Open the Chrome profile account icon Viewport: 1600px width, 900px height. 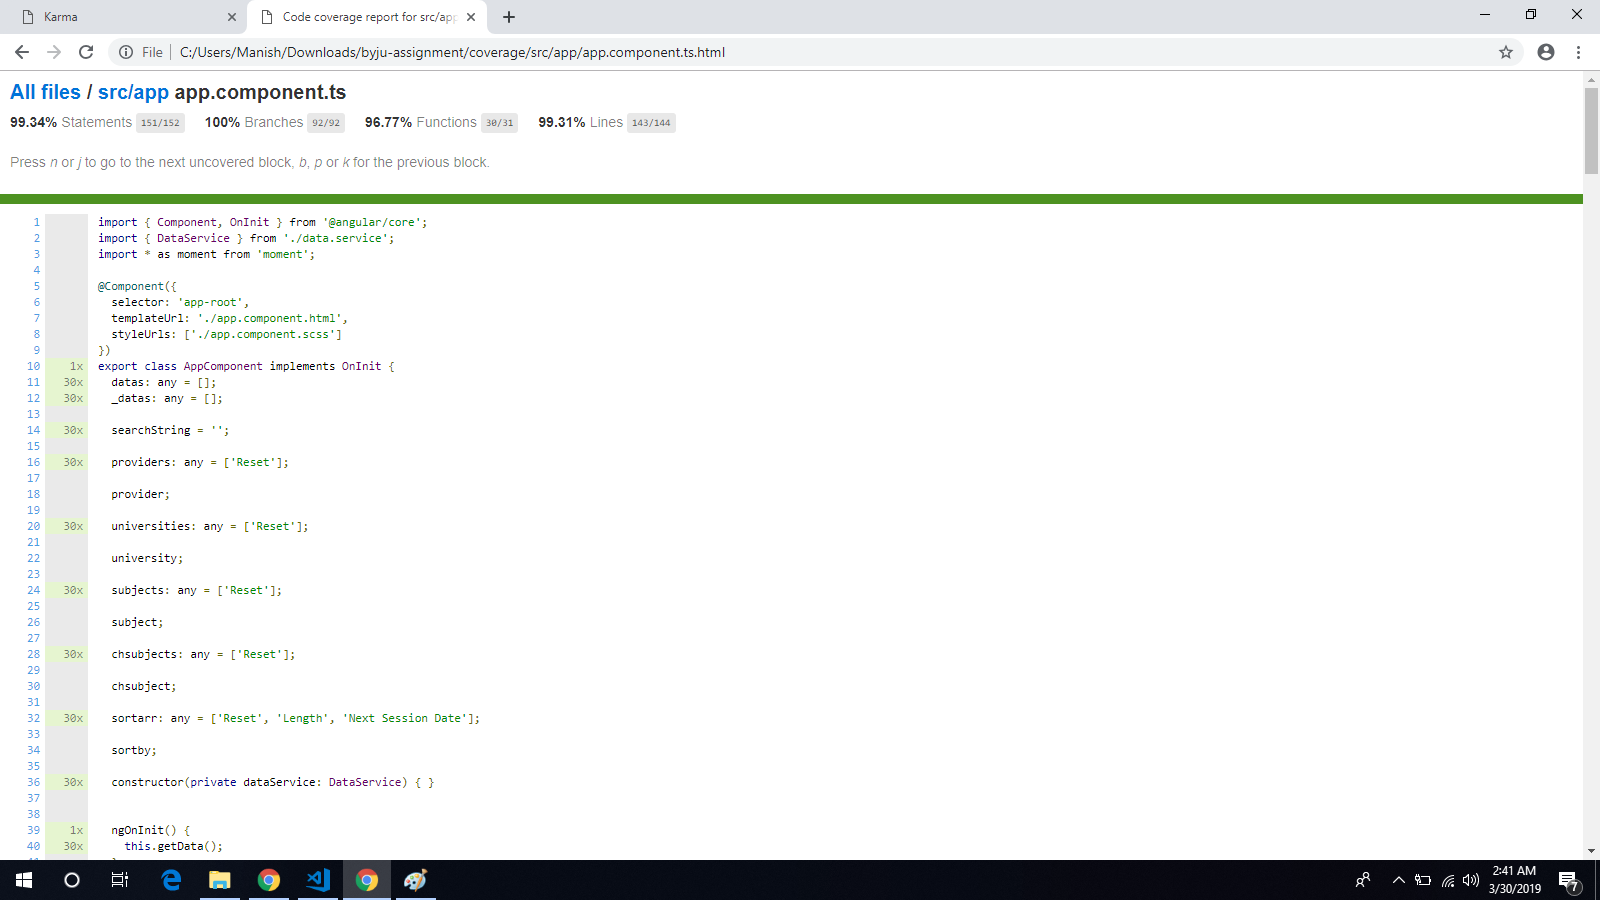pos(1546,52)
